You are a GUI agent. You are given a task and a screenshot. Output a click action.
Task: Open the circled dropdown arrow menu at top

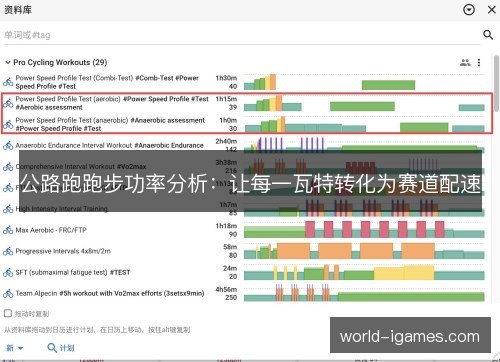[x=469, y=10]
